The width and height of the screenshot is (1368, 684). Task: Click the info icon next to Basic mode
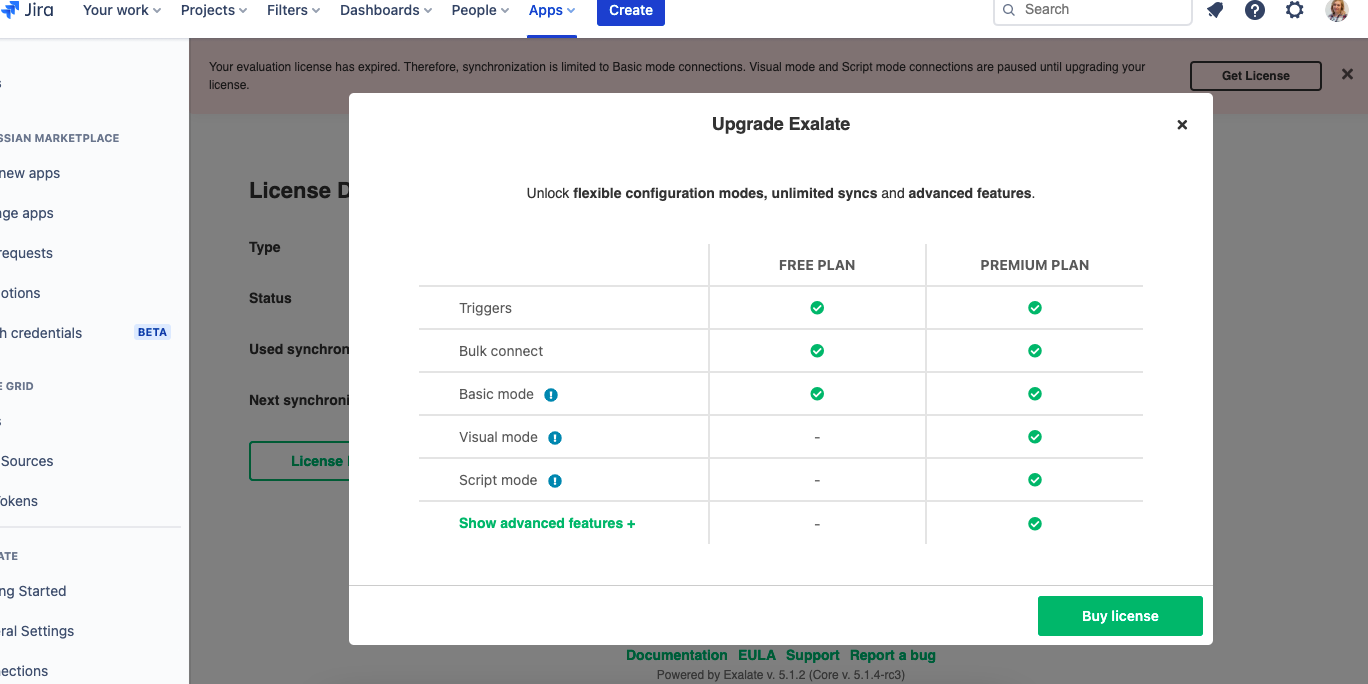click(551, 395)
